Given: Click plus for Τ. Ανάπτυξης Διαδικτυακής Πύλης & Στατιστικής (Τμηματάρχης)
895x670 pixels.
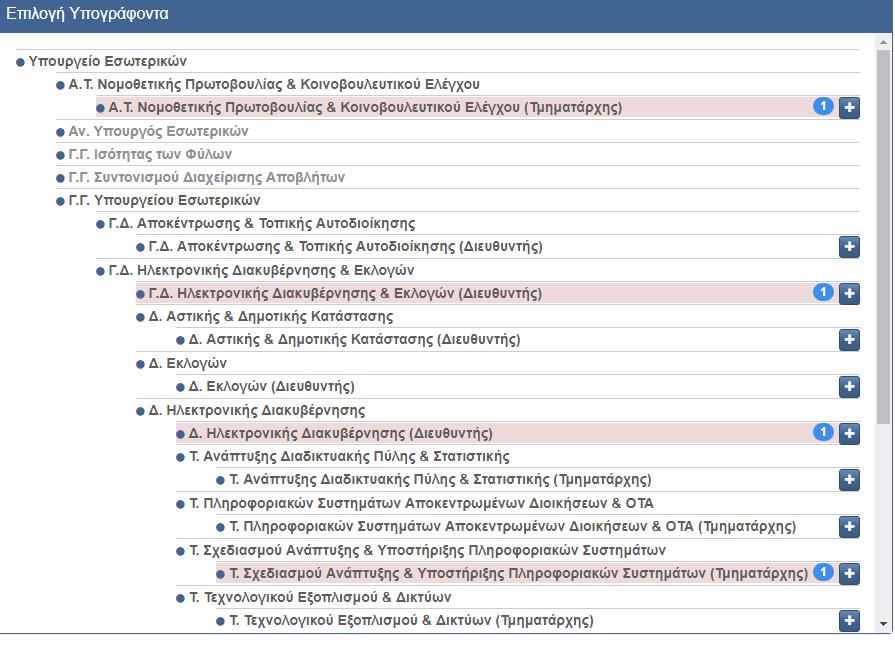Looking at the screenshot, I should click(x=849, y=479).
